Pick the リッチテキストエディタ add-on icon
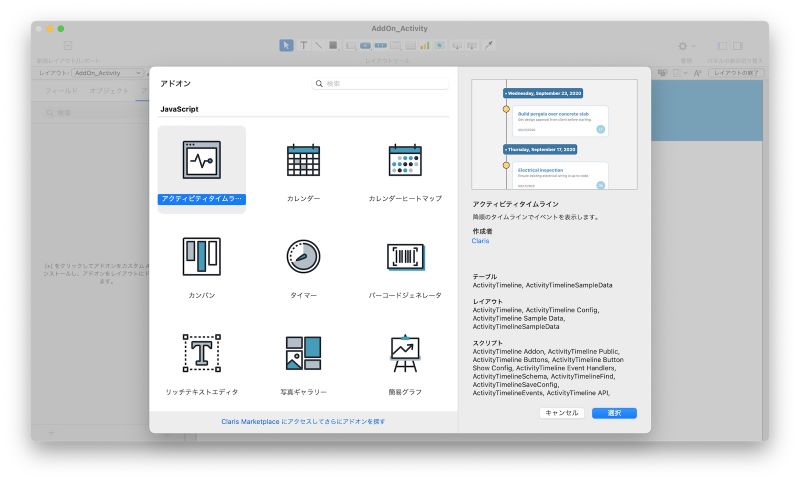 (x=202, y=353)
